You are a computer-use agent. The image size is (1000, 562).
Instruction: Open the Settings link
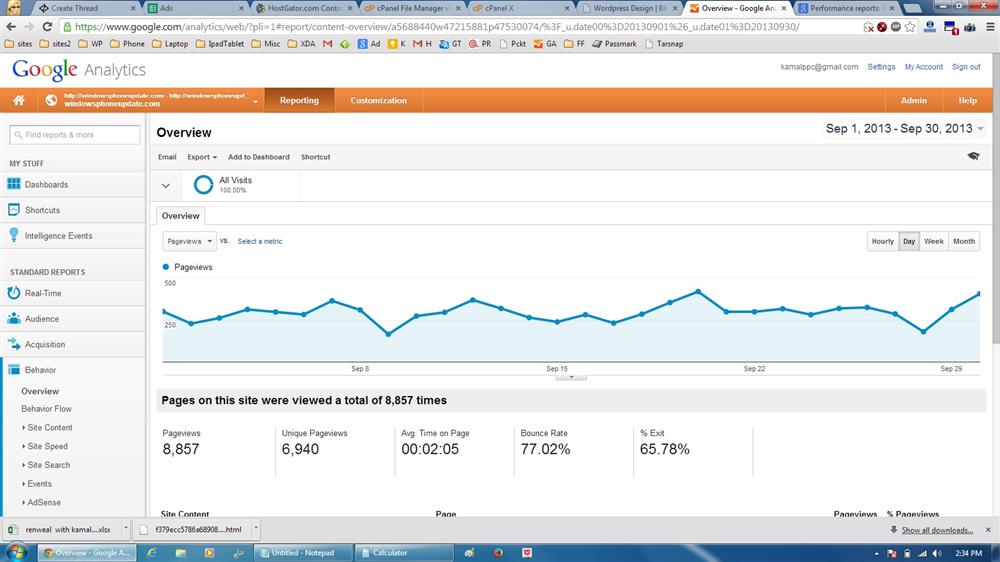click(881, 67)
